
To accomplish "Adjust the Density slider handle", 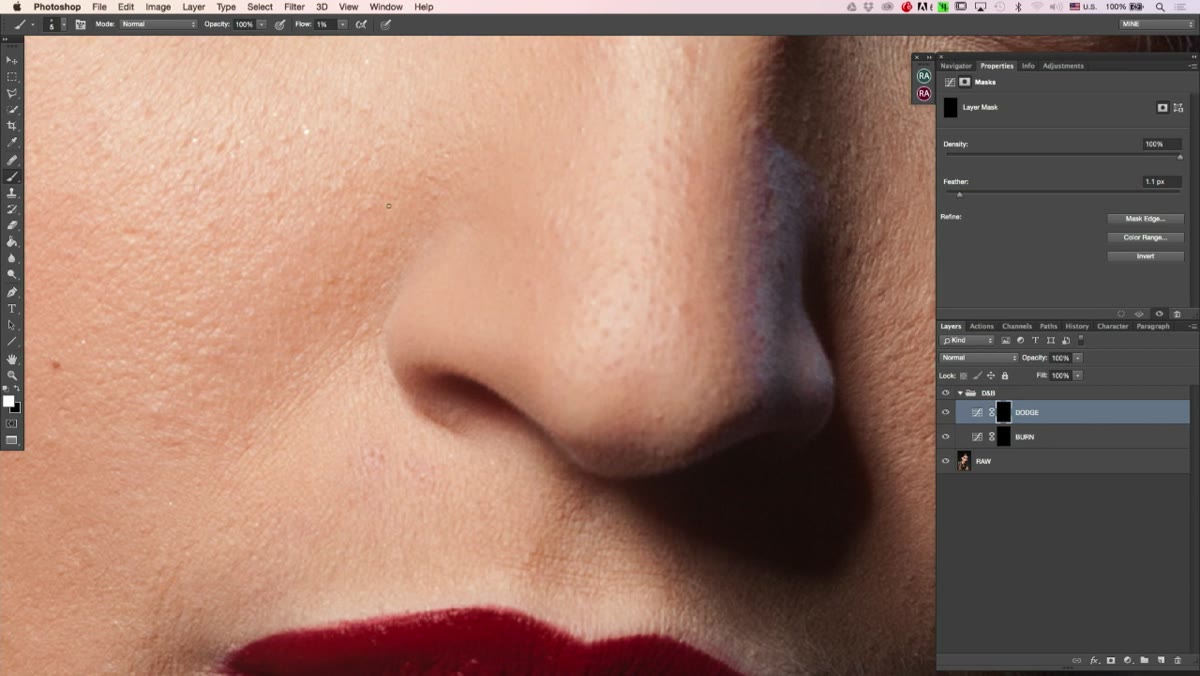I will click(x=1180, y=157).
